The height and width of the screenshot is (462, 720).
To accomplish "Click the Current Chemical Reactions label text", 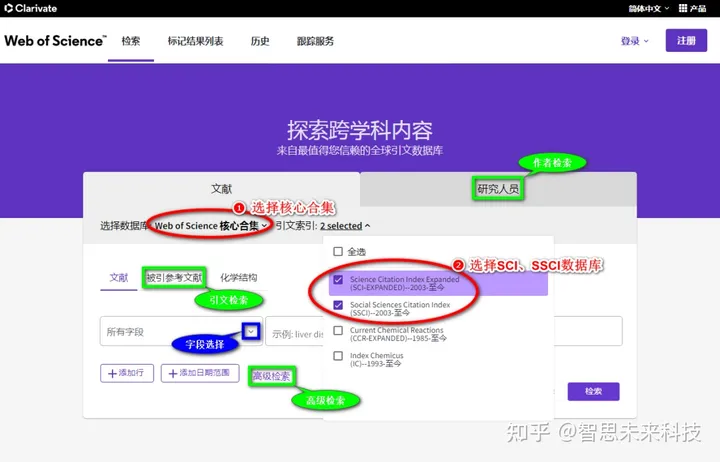I will tap(398, 334).
